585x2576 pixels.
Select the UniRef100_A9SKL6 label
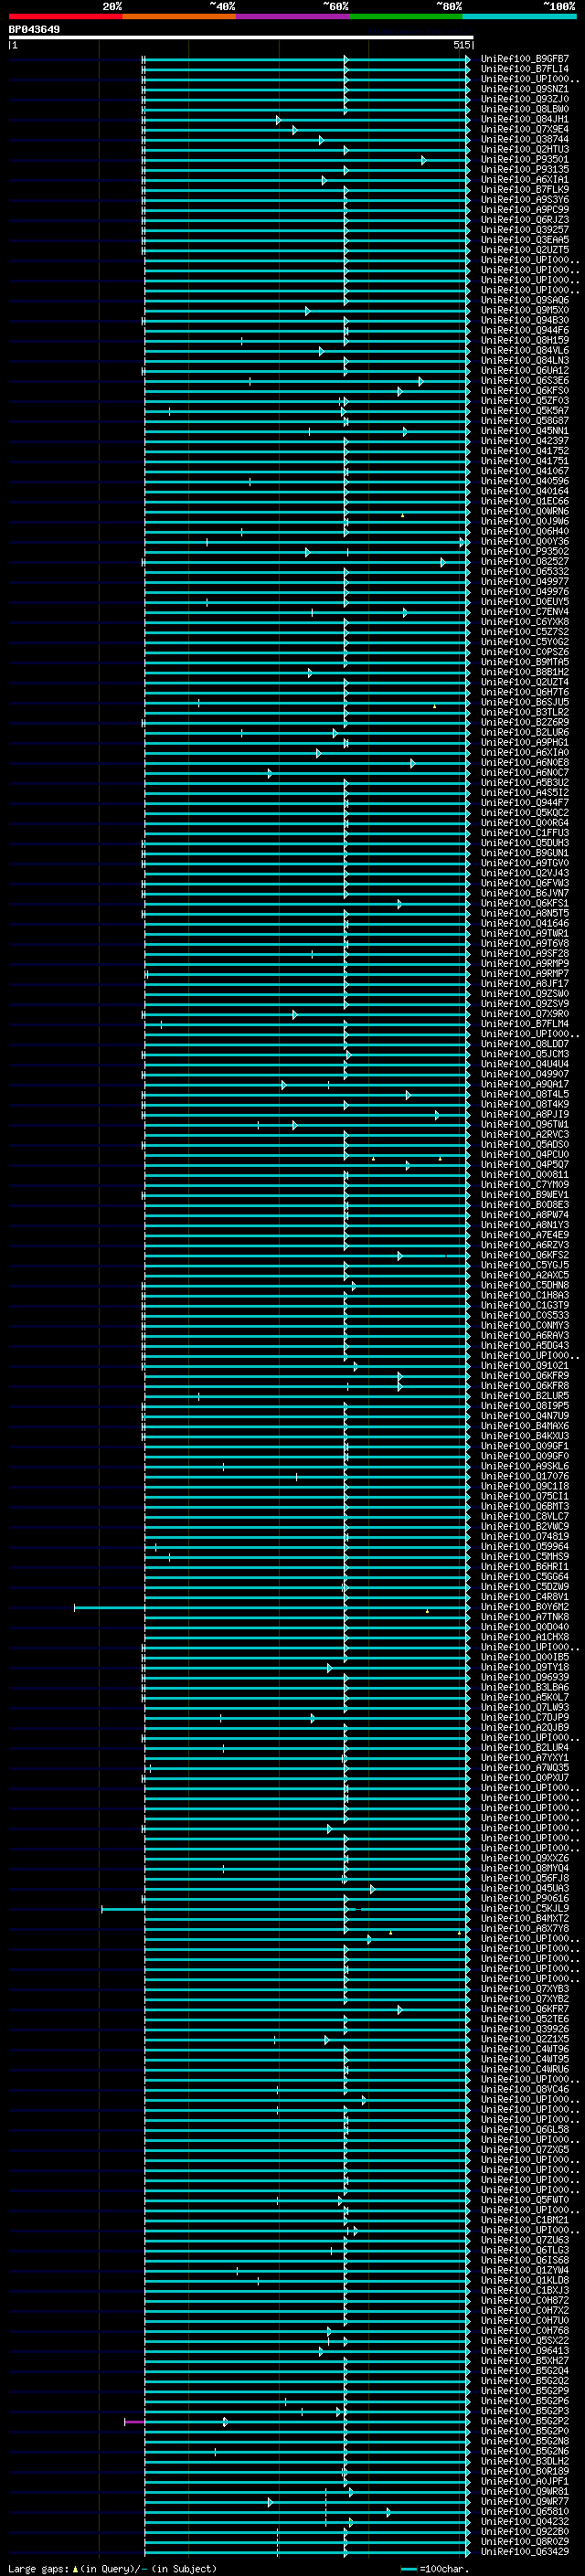point(525,1466)
